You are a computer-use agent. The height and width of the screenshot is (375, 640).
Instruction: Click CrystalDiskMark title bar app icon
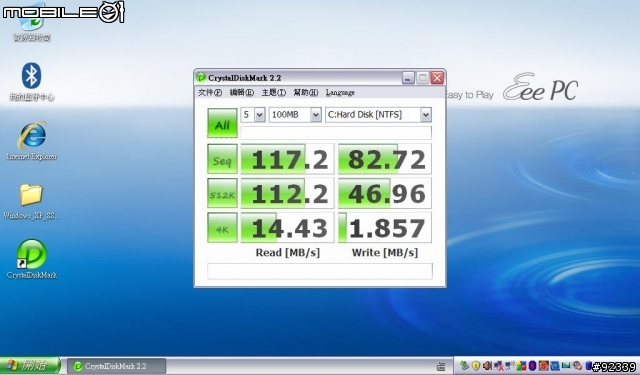click(x=201, y=77)
